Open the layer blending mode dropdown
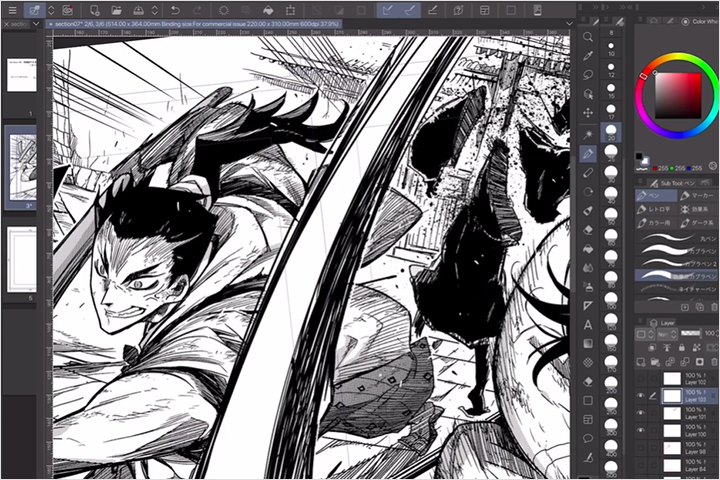The height and width of the screenshot is (480, 720). (x=666, y=334)
